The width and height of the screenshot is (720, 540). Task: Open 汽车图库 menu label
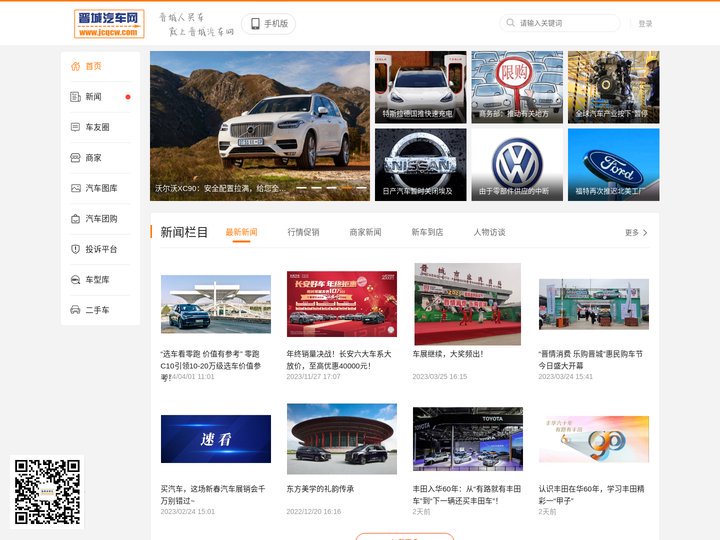(101, 188)
